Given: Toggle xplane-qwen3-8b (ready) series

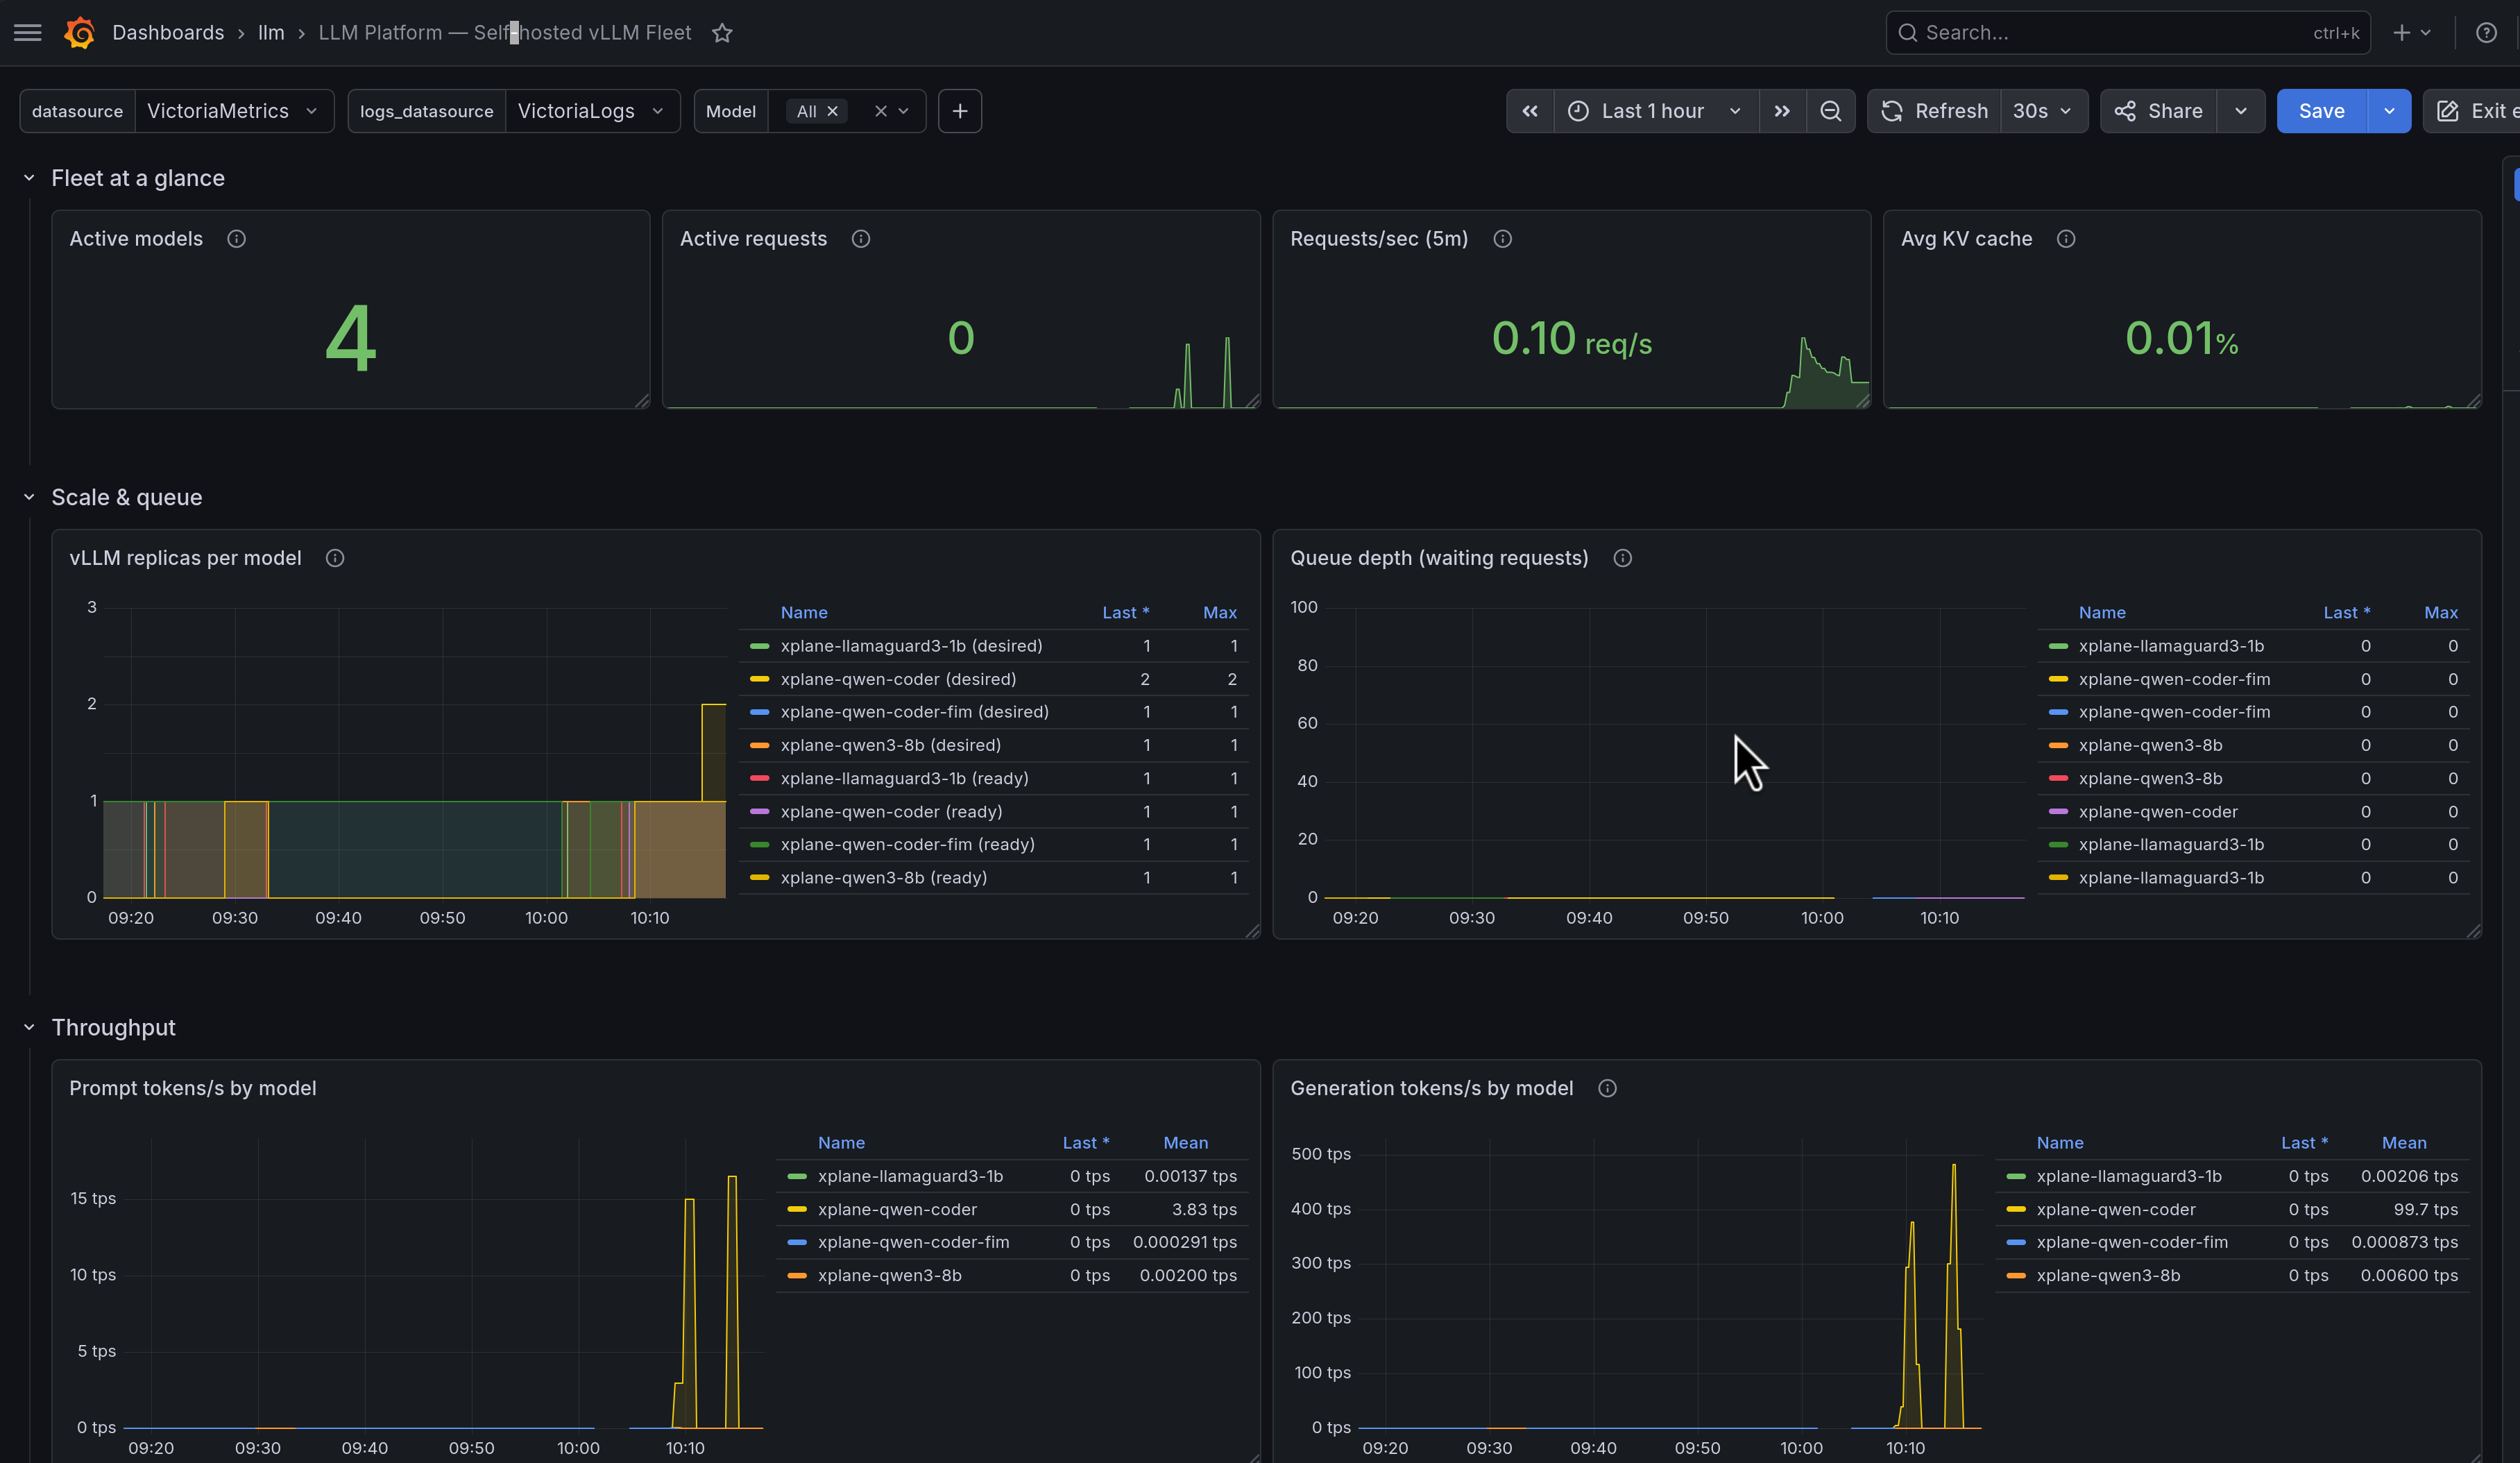Looking at the screenshot, I should [883, 878].
